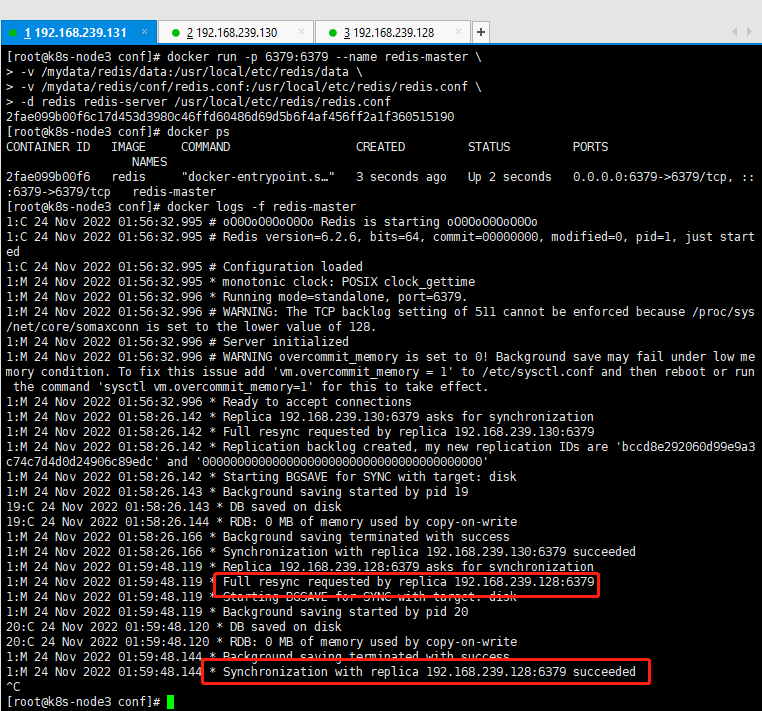Click "monotonic clock: POSIX clock_gettime" line
The image size is (762, 711).
pos(348,282)
